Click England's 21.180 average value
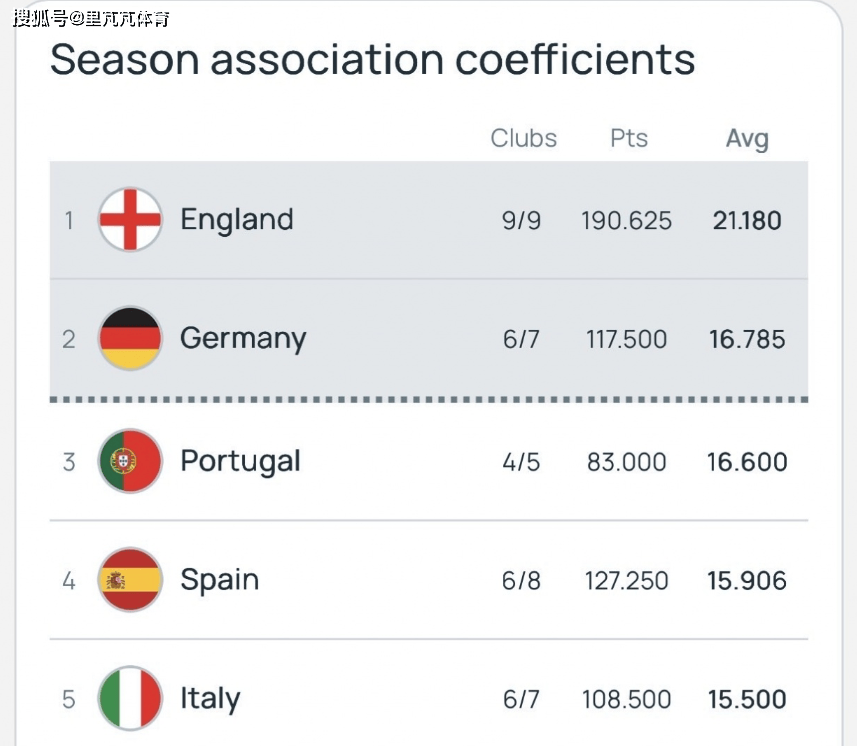 tap(747, 220)
